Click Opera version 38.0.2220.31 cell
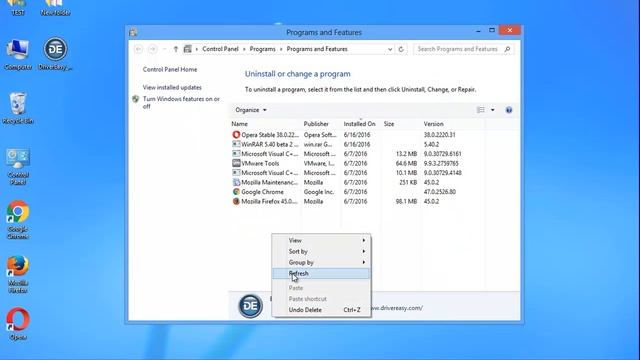This screenshot has height=360, width=640. click(x=439, y=135)
